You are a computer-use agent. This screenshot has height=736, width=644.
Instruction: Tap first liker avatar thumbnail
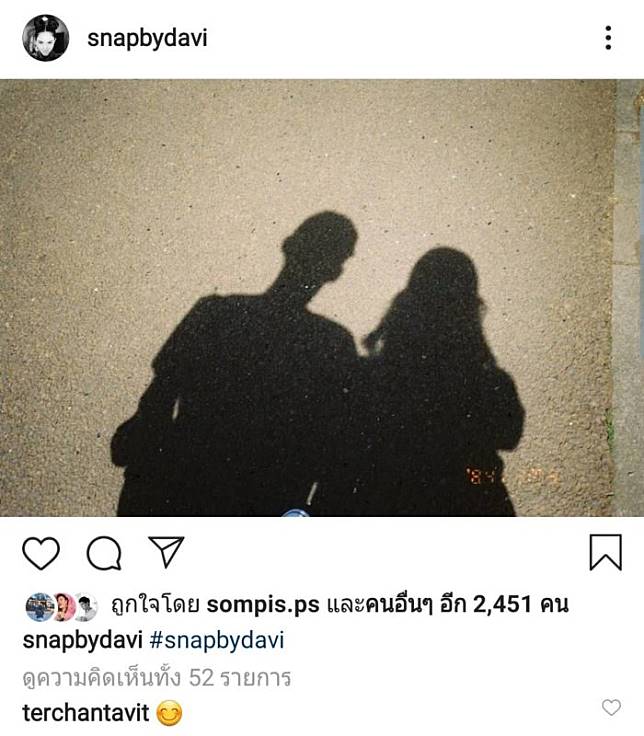(39, 607)
